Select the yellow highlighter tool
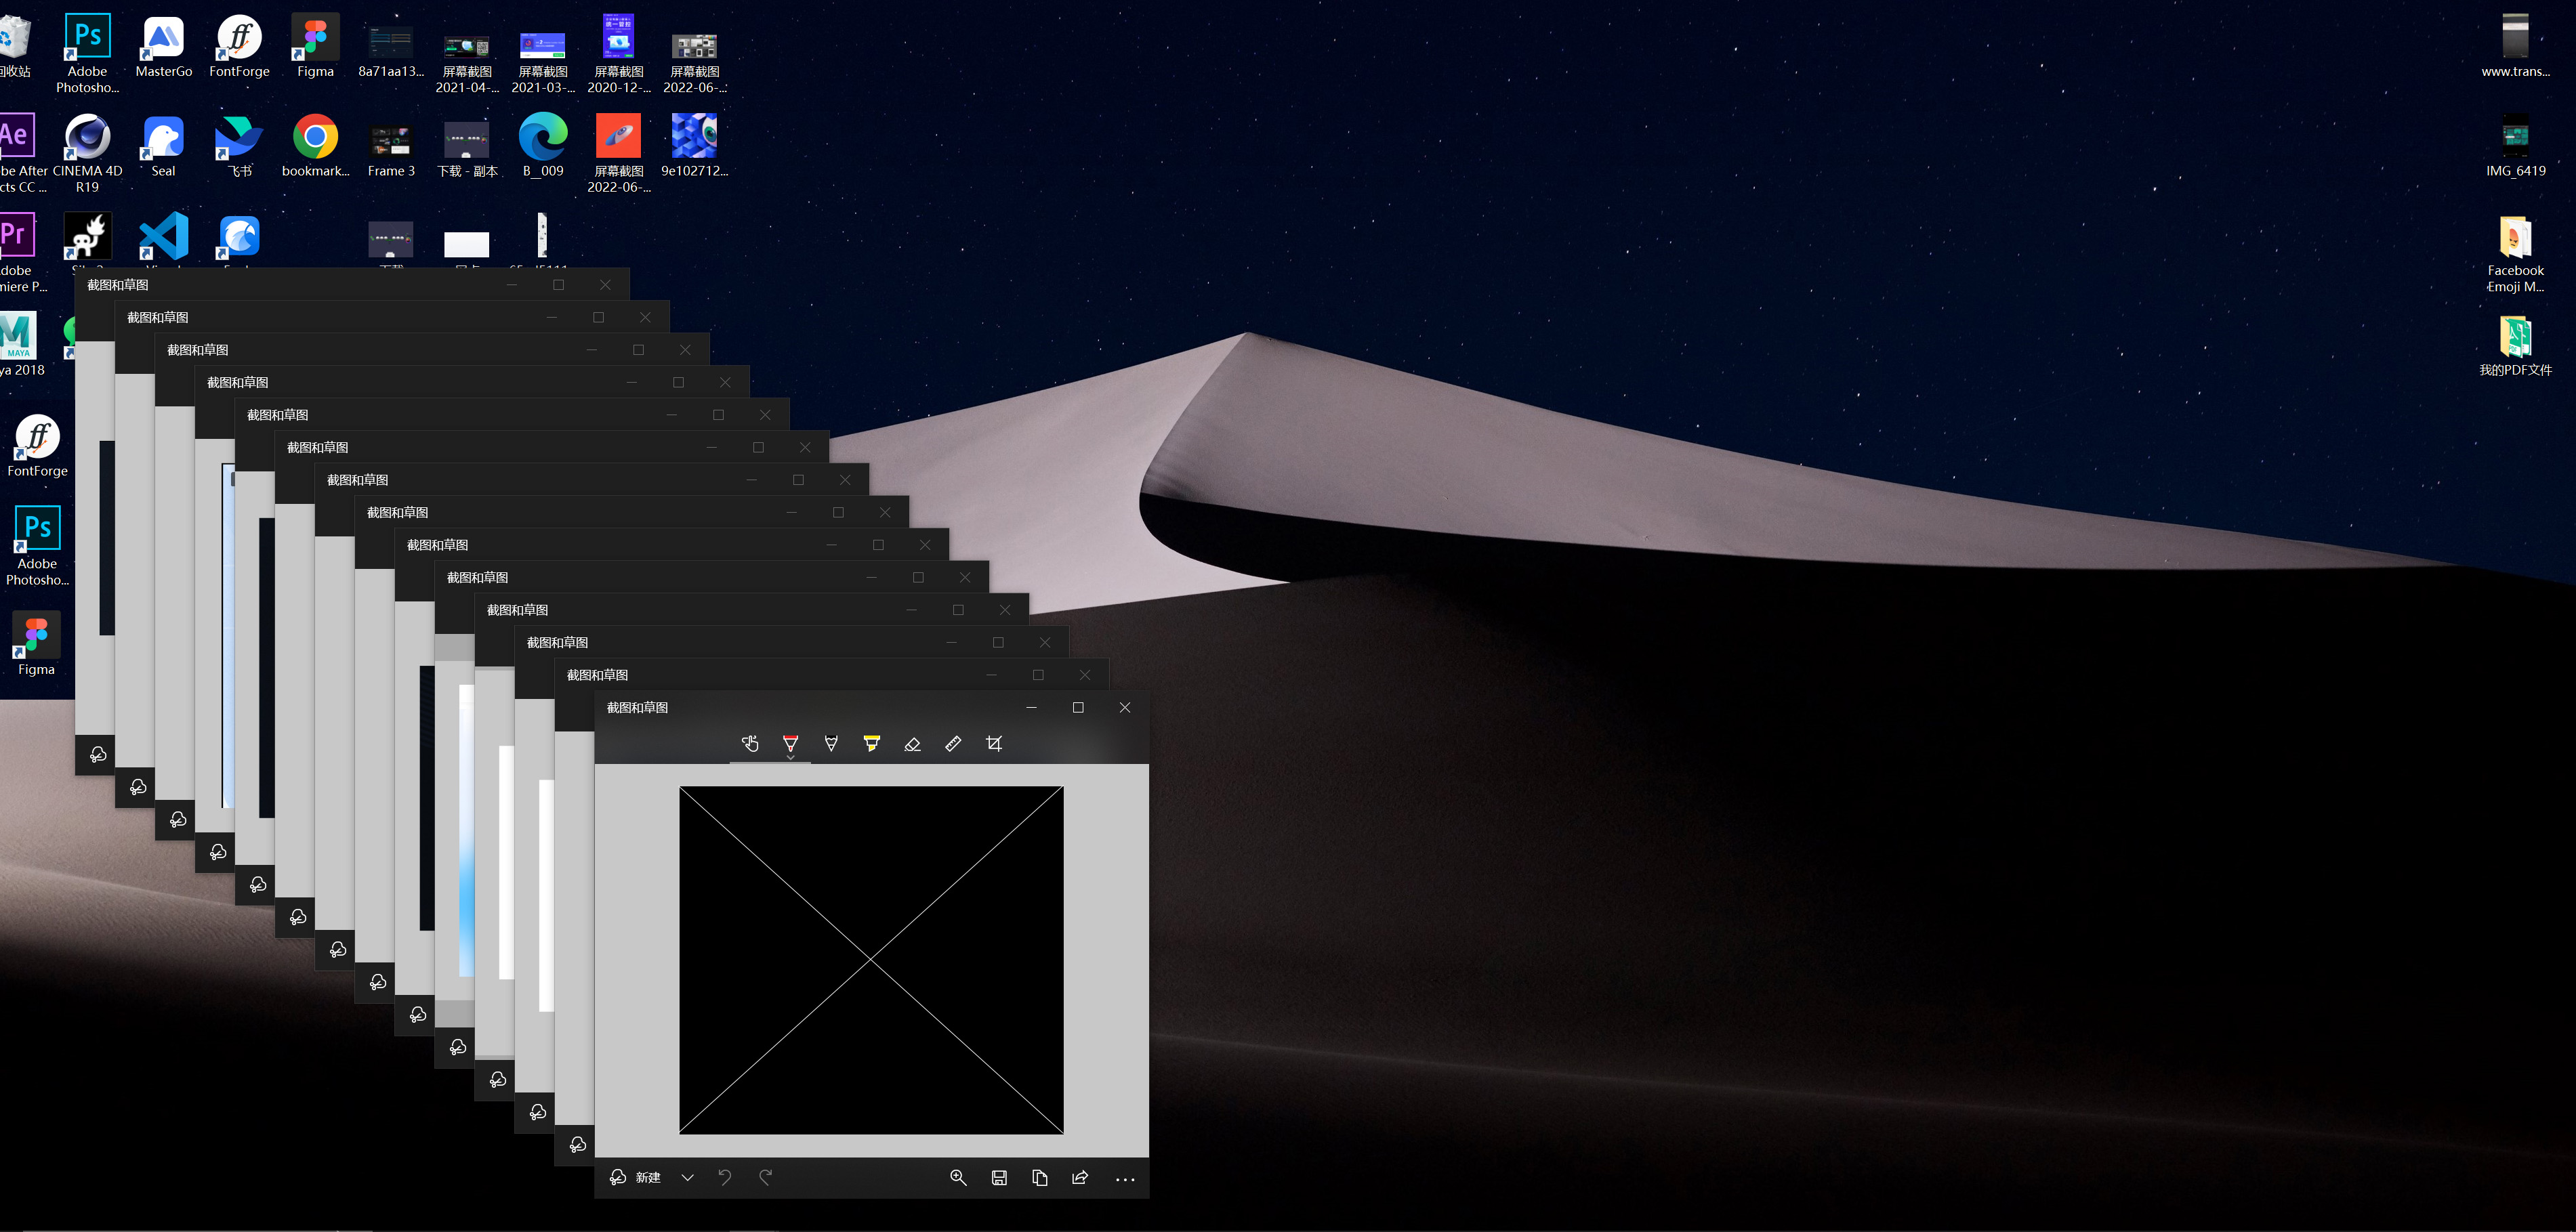Viewport: 2576px width, 1232px height. click(871, 743)
